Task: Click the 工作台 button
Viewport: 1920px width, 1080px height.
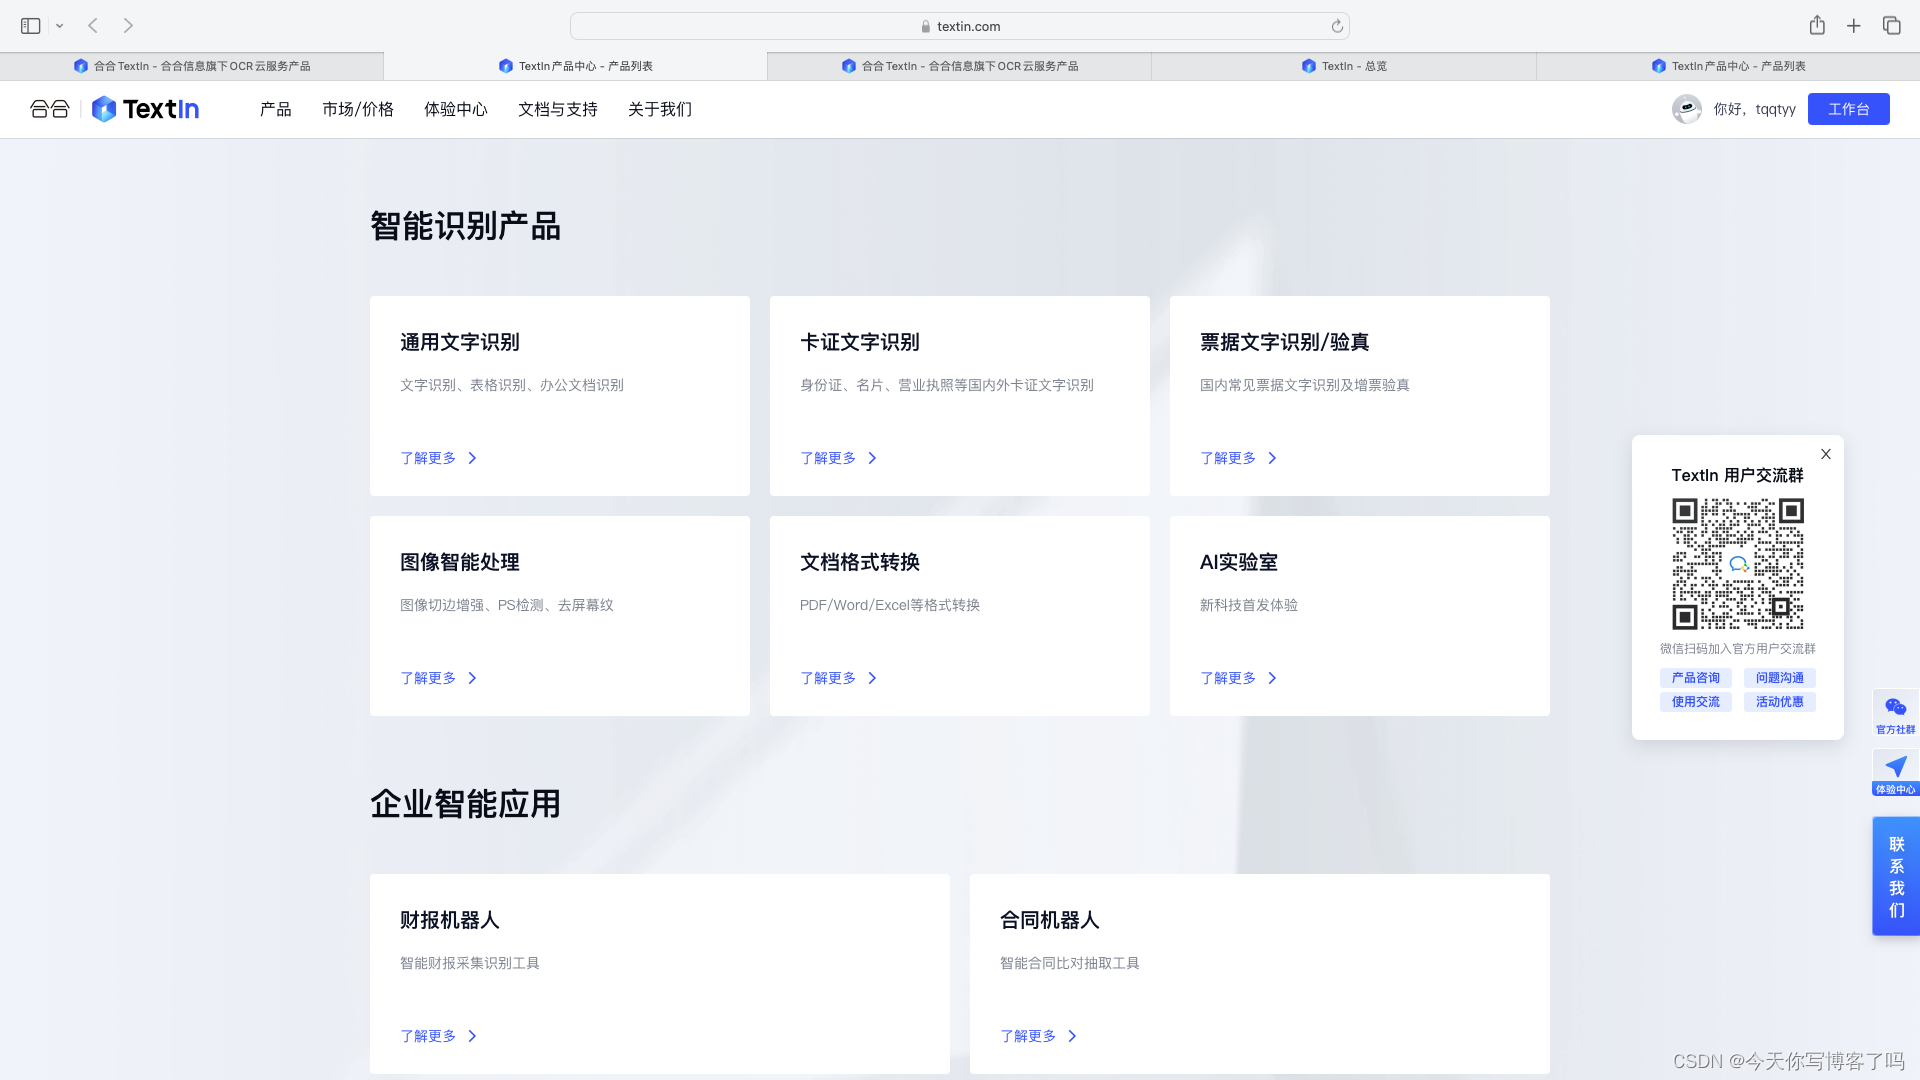Action: point(1848,109)
